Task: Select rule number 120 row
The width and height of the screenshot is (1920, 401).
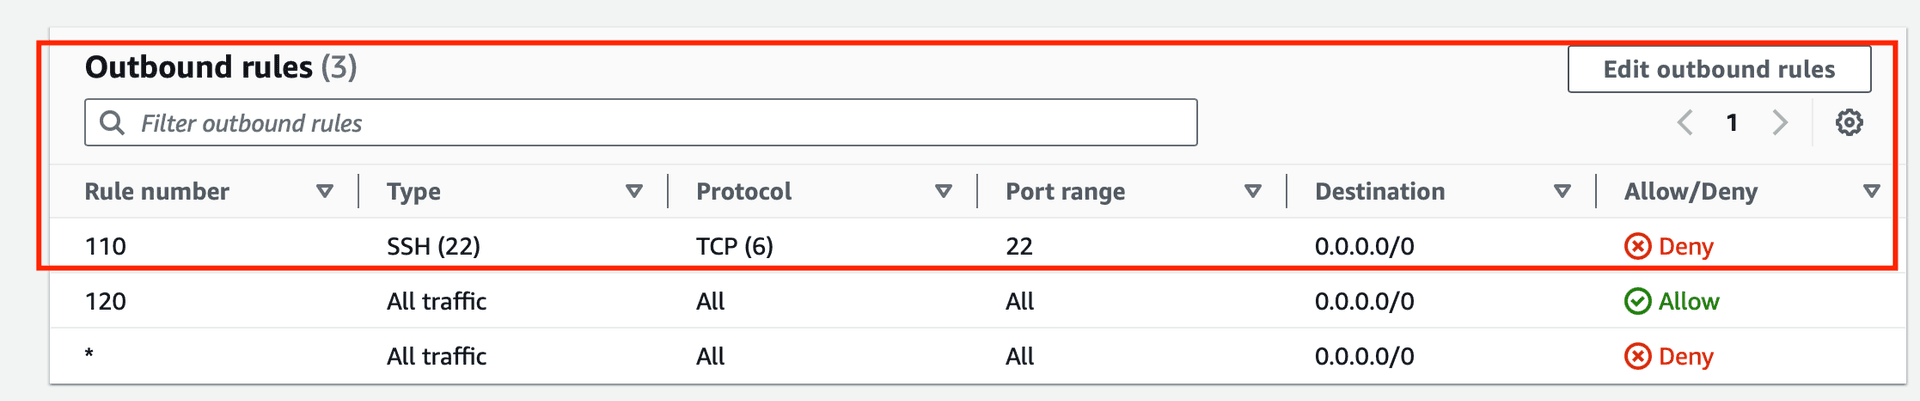Action: click(106, 301)
